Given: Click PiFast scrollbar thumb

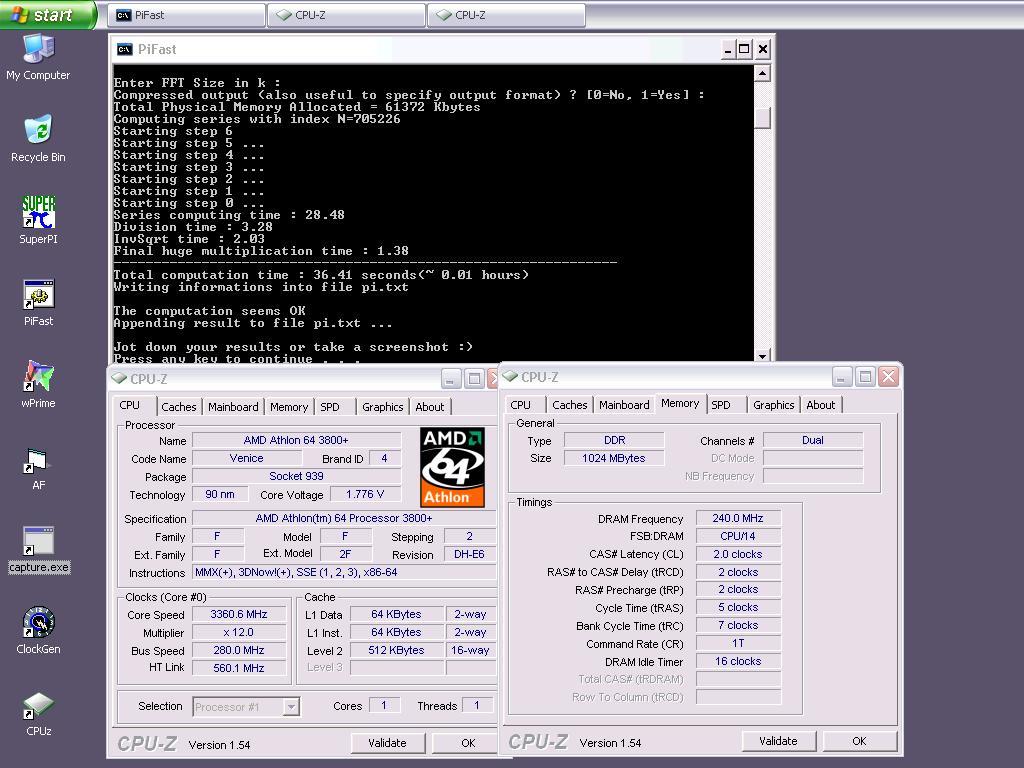Looking at the screenshot, I should coord(762,118).
